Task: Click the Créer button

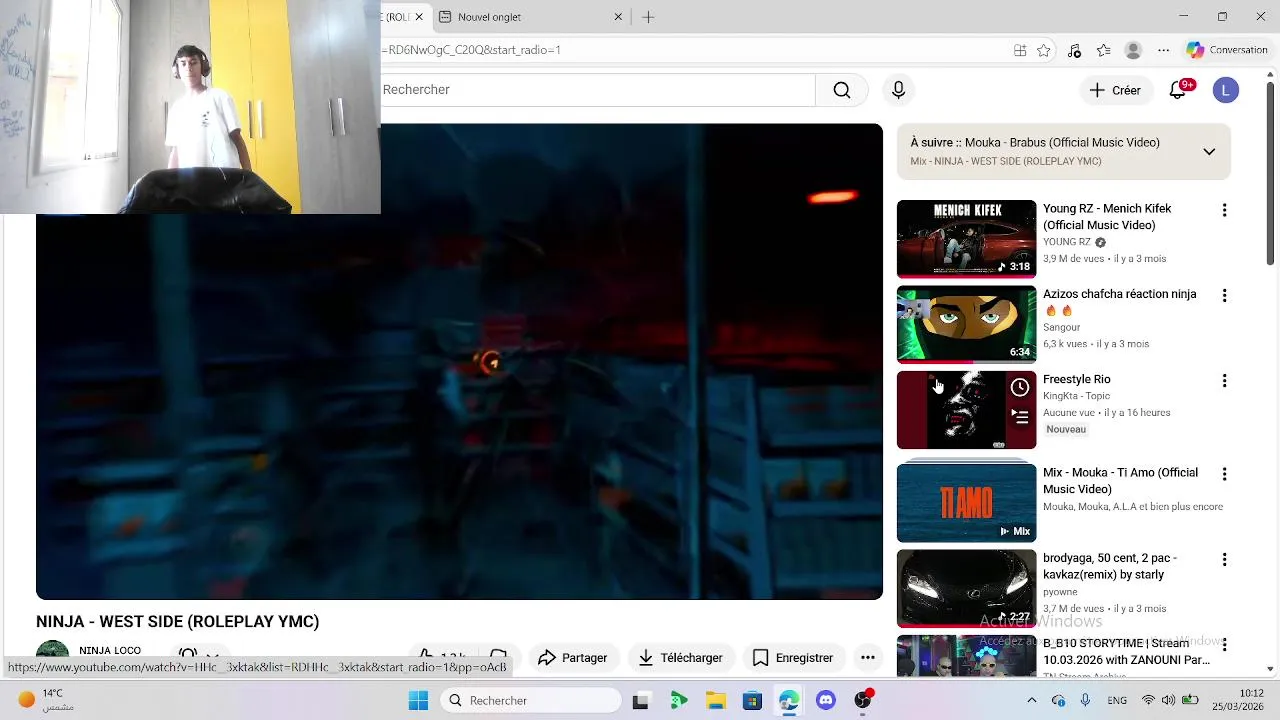Action: pos(1115,90)
